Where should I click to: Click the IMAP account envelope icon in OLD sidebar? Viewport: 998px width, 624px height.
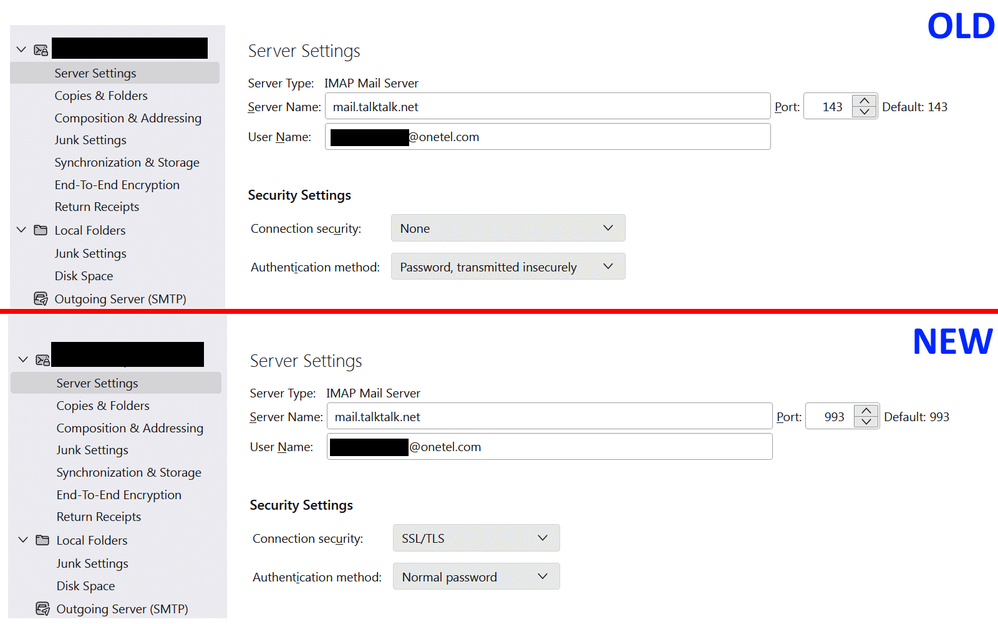point(40,48)
